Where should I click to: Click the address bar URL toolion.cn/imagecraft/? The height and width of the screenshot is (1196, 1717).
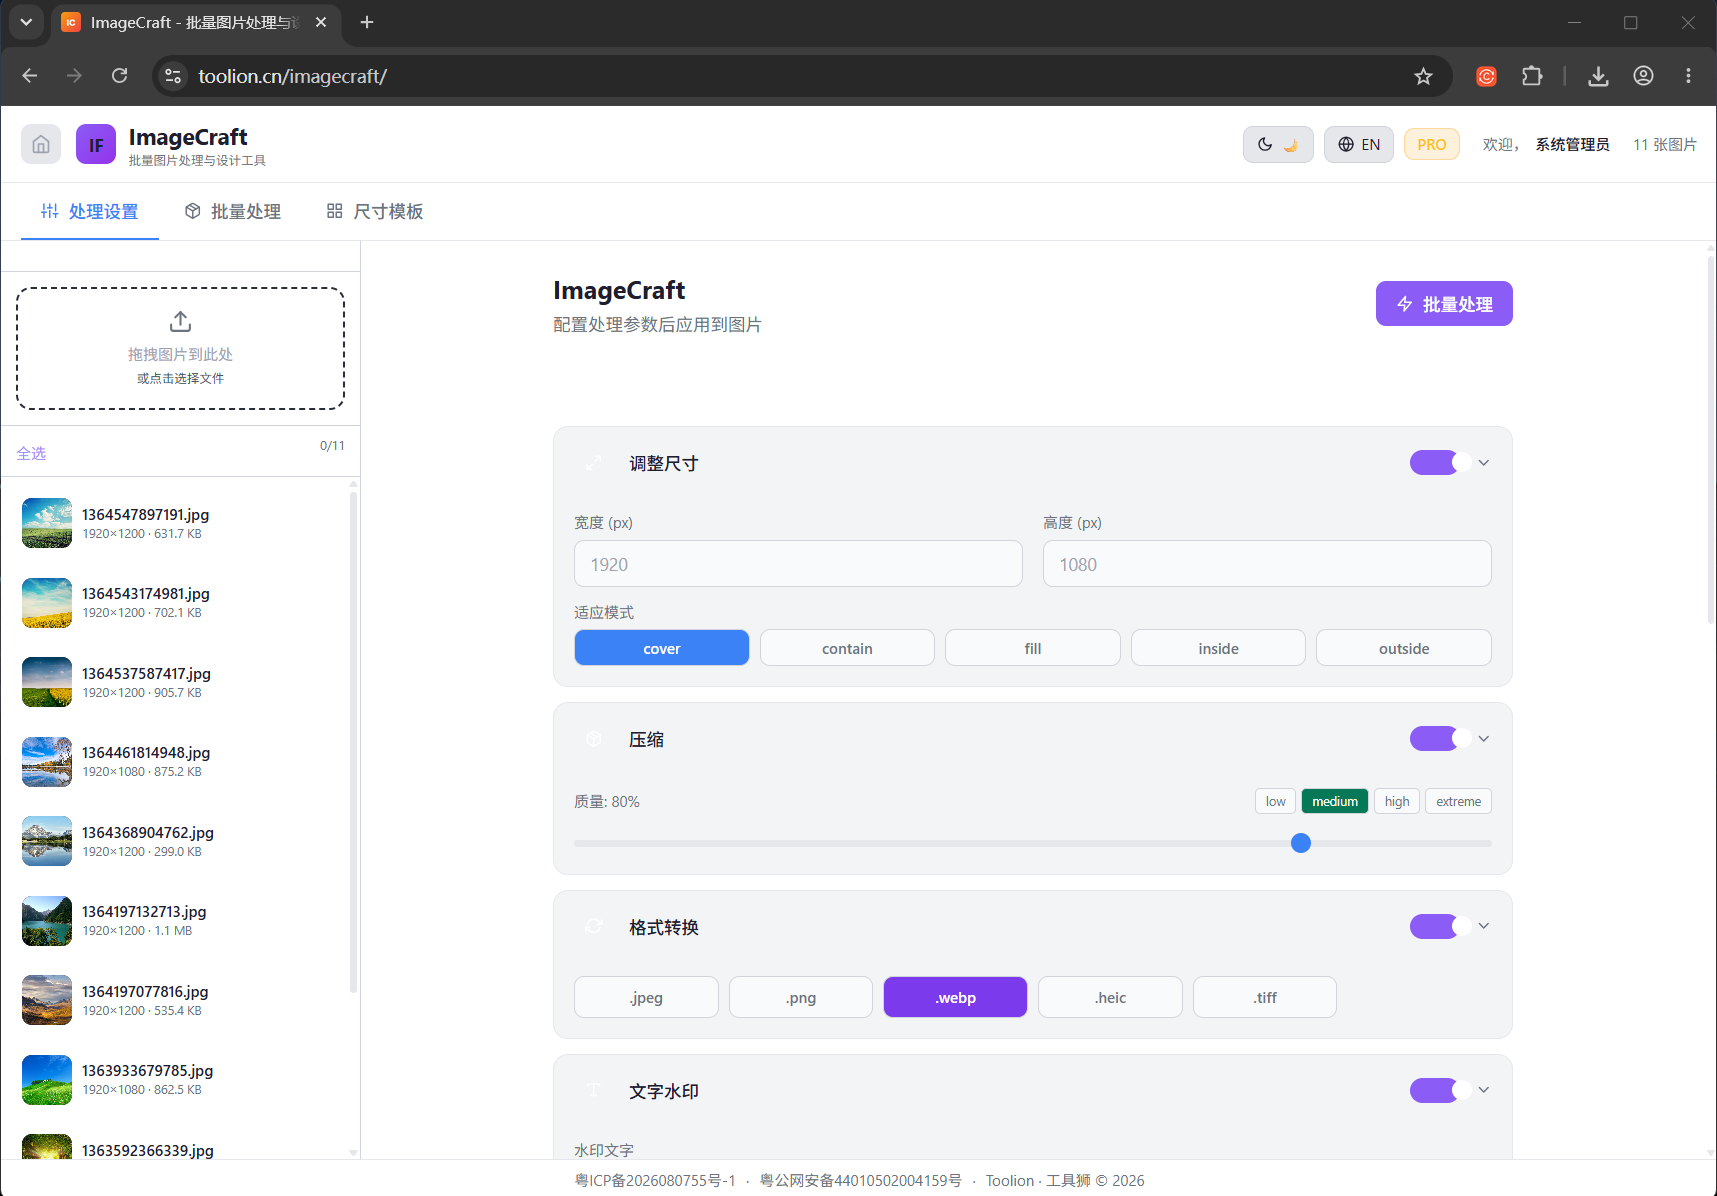point(293,76)
